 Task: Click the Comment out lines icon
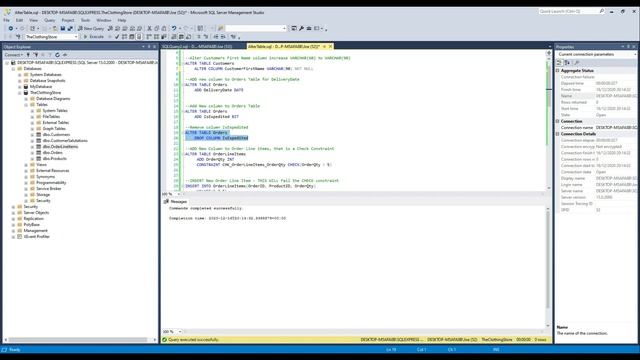coord(198,37)
